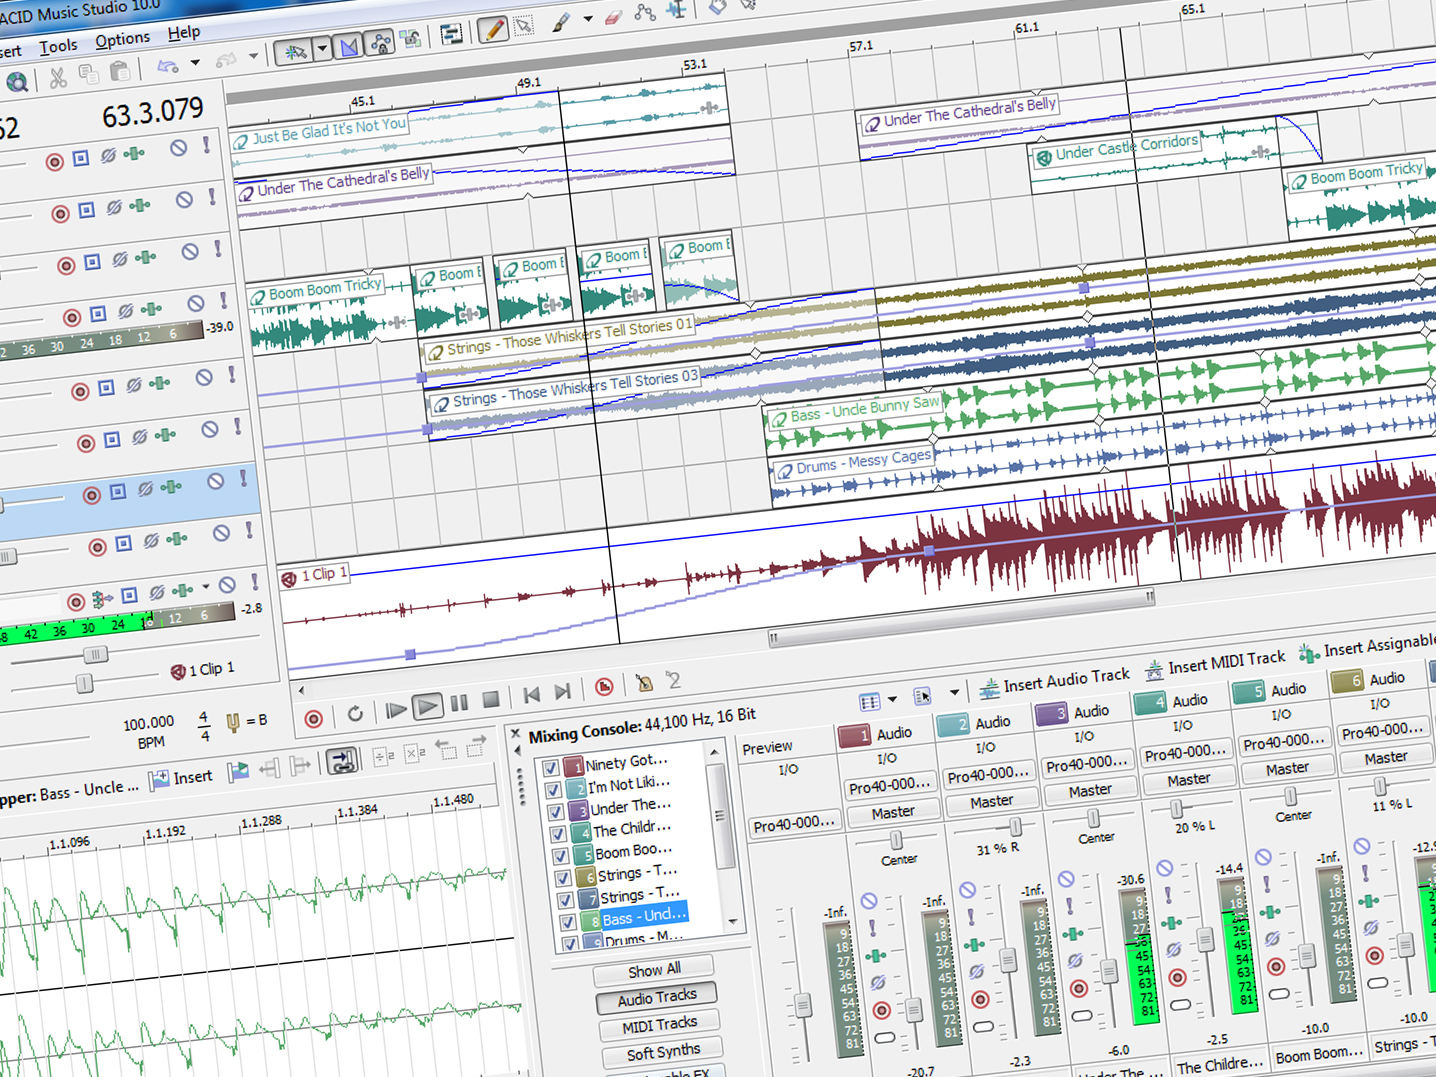Select the Draw pencil tool
1436x1077 pixels.
click(492, 30)
